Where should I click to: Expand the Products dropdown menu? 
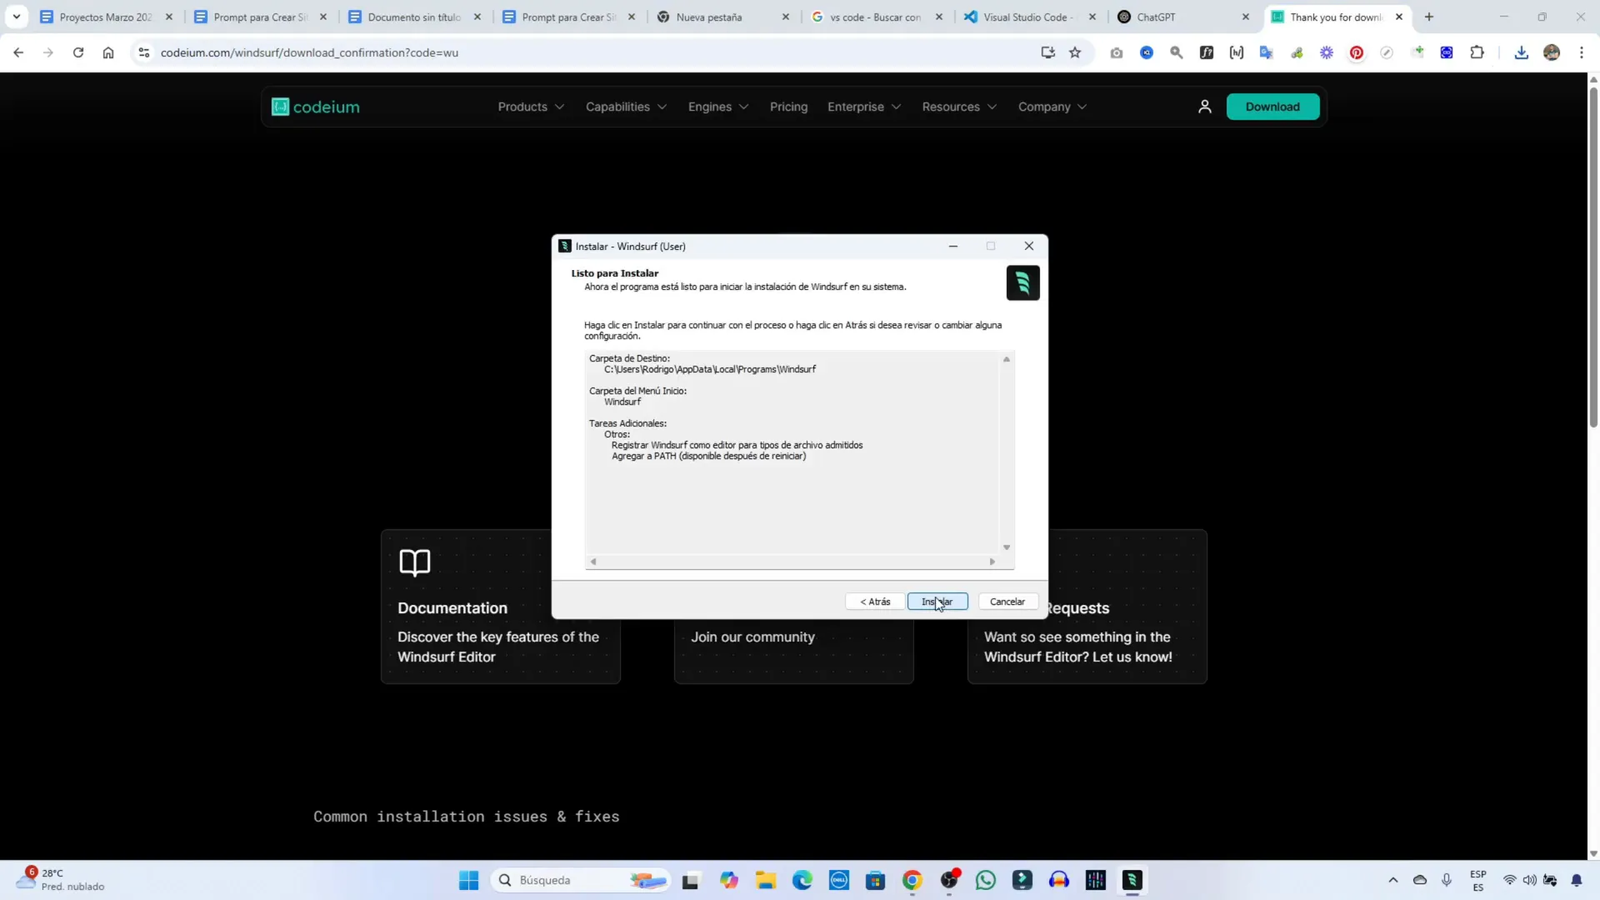click(530, 107)
